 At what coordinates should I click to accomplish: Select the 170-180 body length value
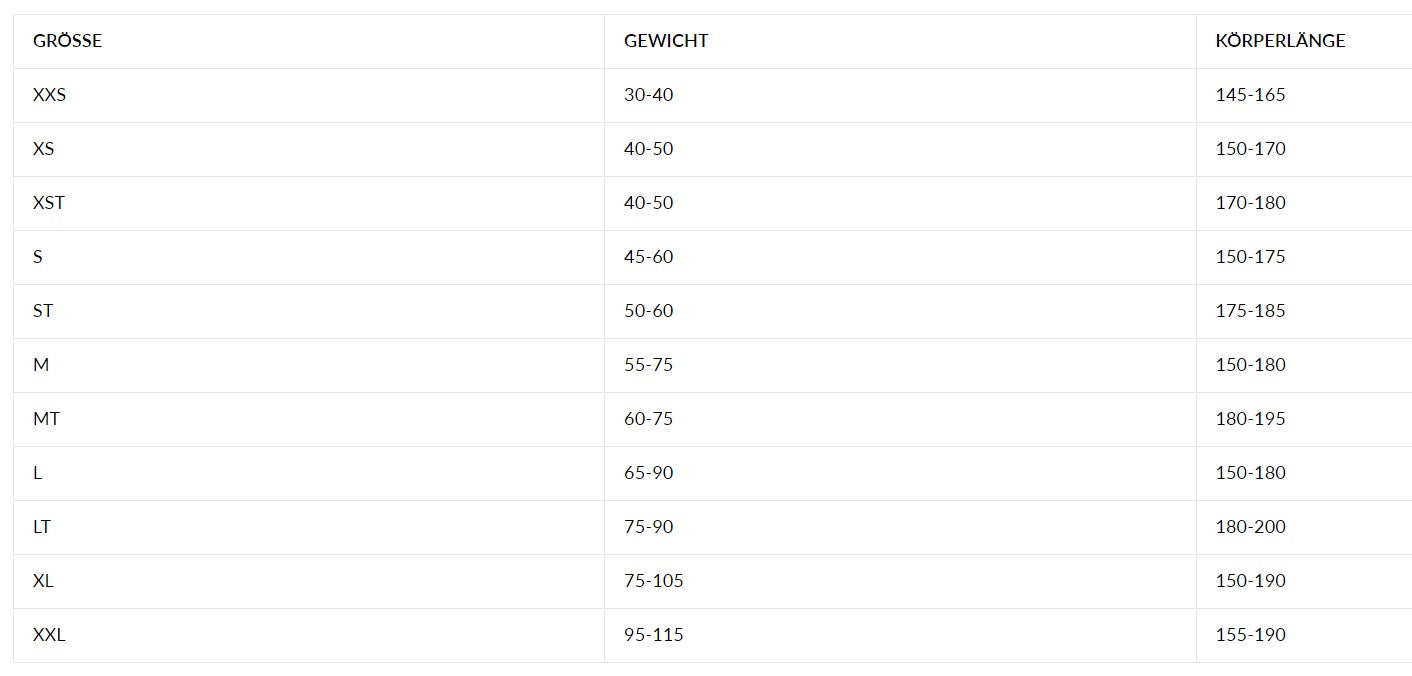(x=1251, y=203)
